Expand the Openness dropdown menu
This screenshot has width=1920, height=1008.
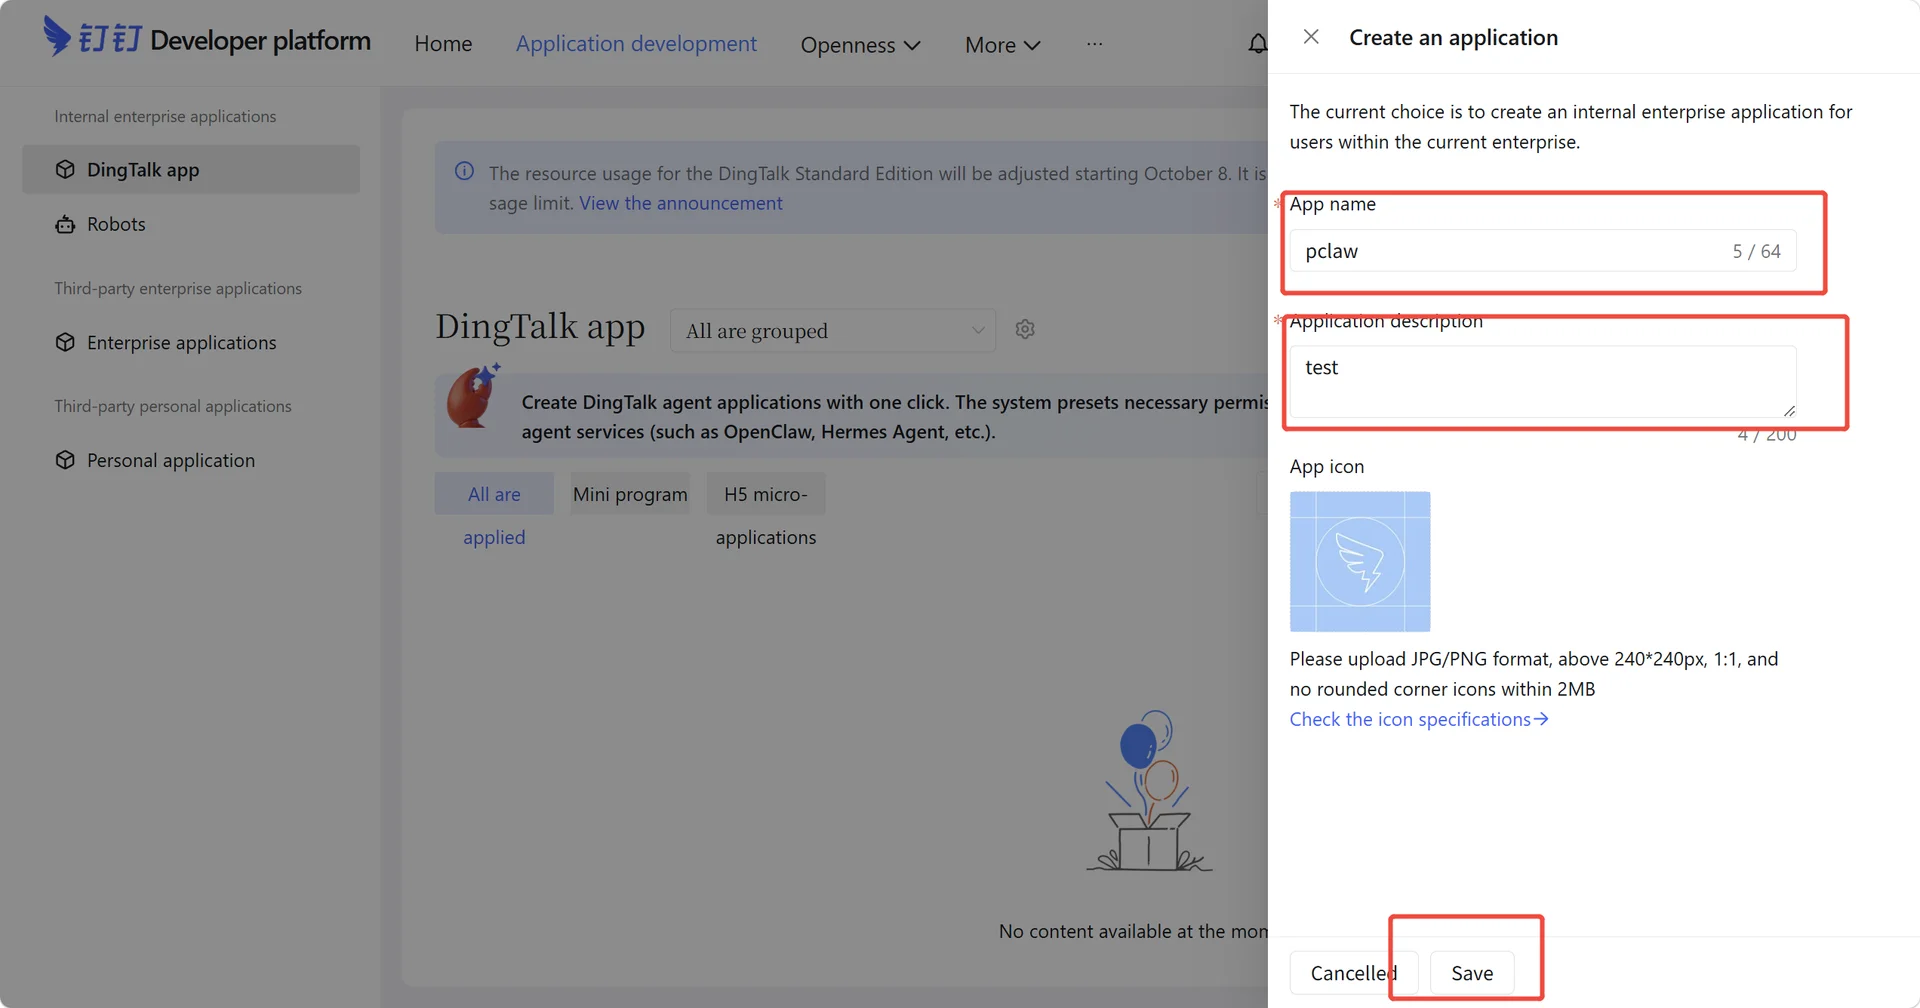(x=860, y=45)
